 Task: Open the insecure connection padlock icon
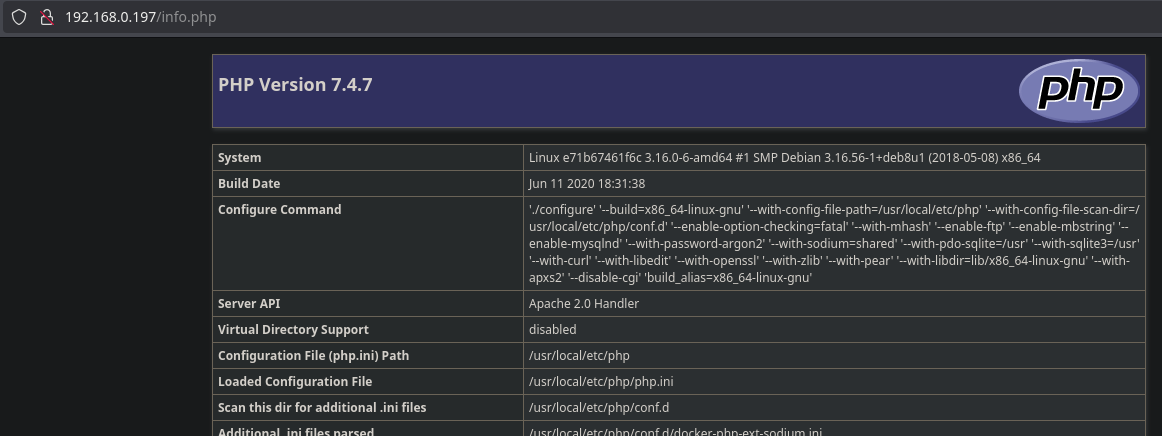45,17
